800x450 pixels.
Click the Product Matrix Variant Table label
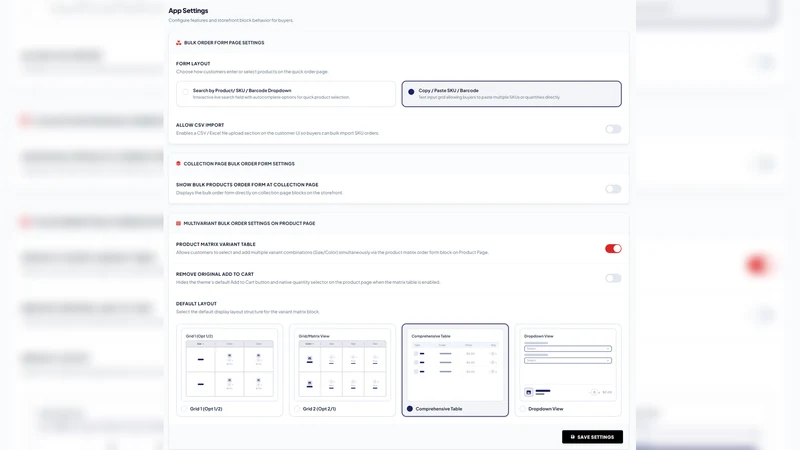click(216, 244)
